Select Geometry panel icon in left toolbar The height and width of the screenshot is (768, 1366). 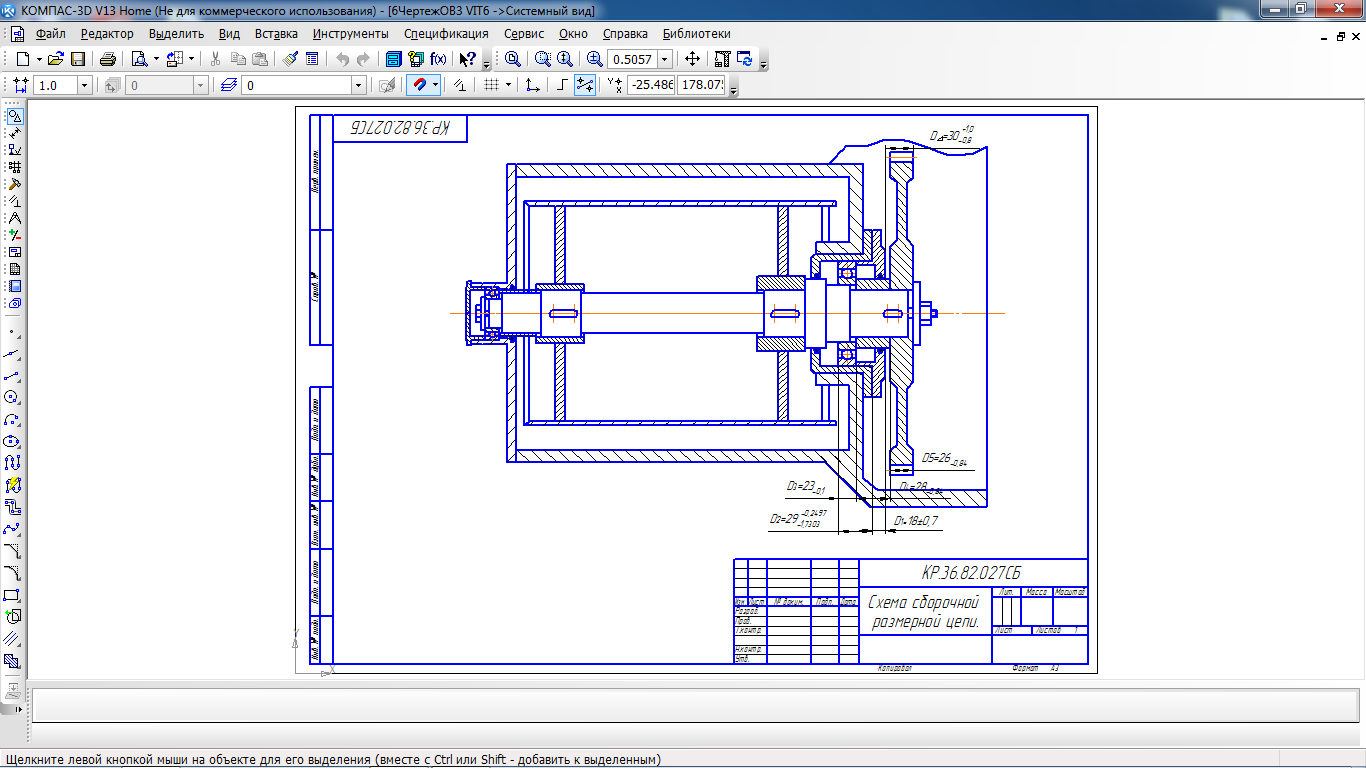(x=14, y=116)
